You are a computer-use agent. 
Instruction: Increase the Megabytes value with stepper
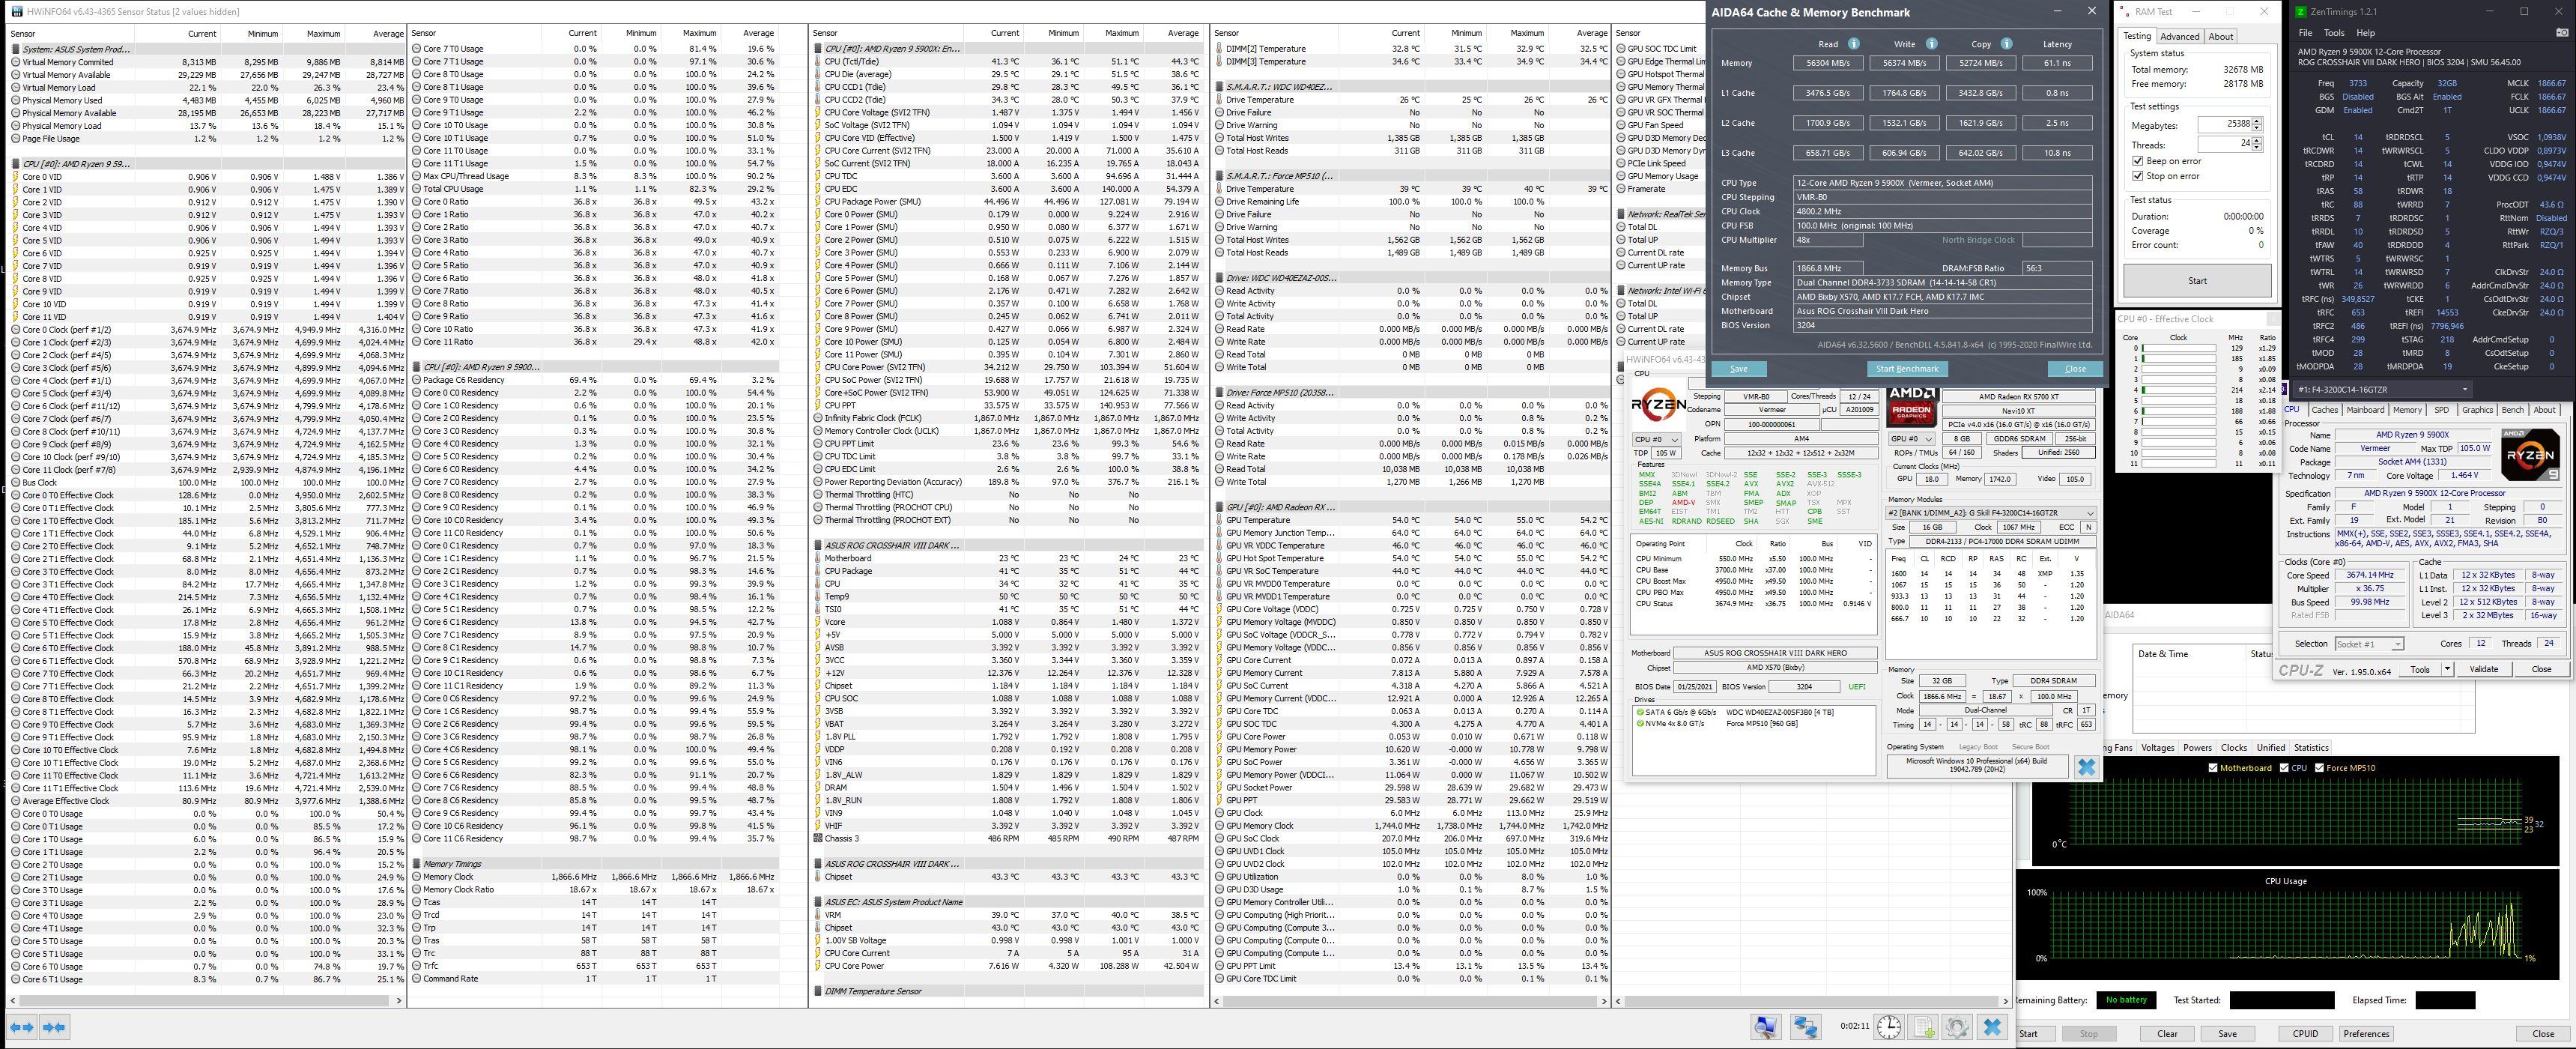click(x=2257, y=121)
